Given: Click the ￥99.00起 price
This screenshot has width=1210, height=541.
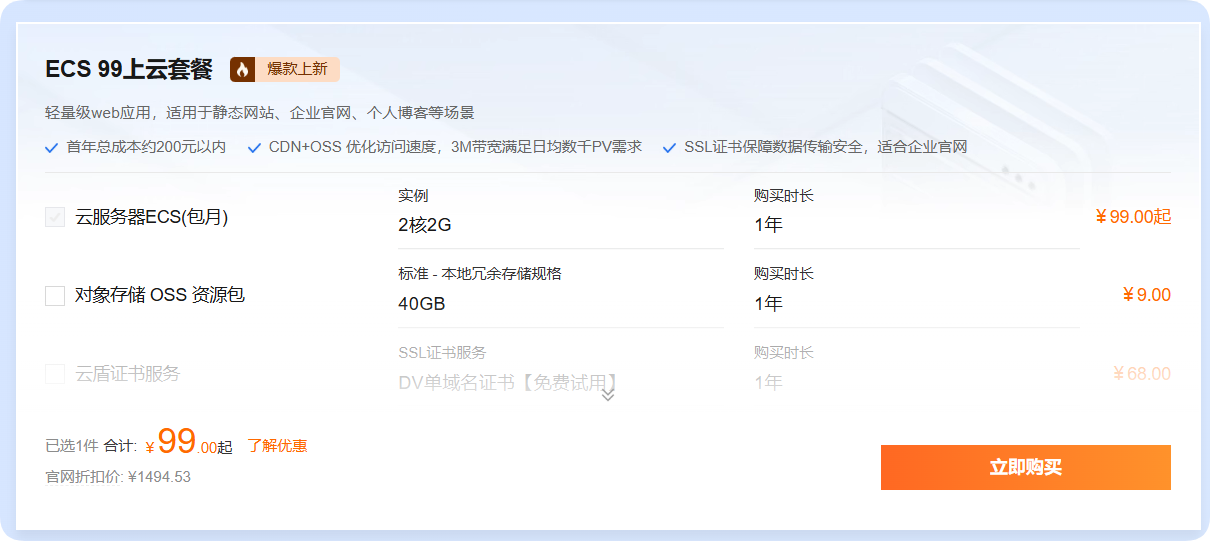Looking at the screenshot, I should tap(1132, 217).
